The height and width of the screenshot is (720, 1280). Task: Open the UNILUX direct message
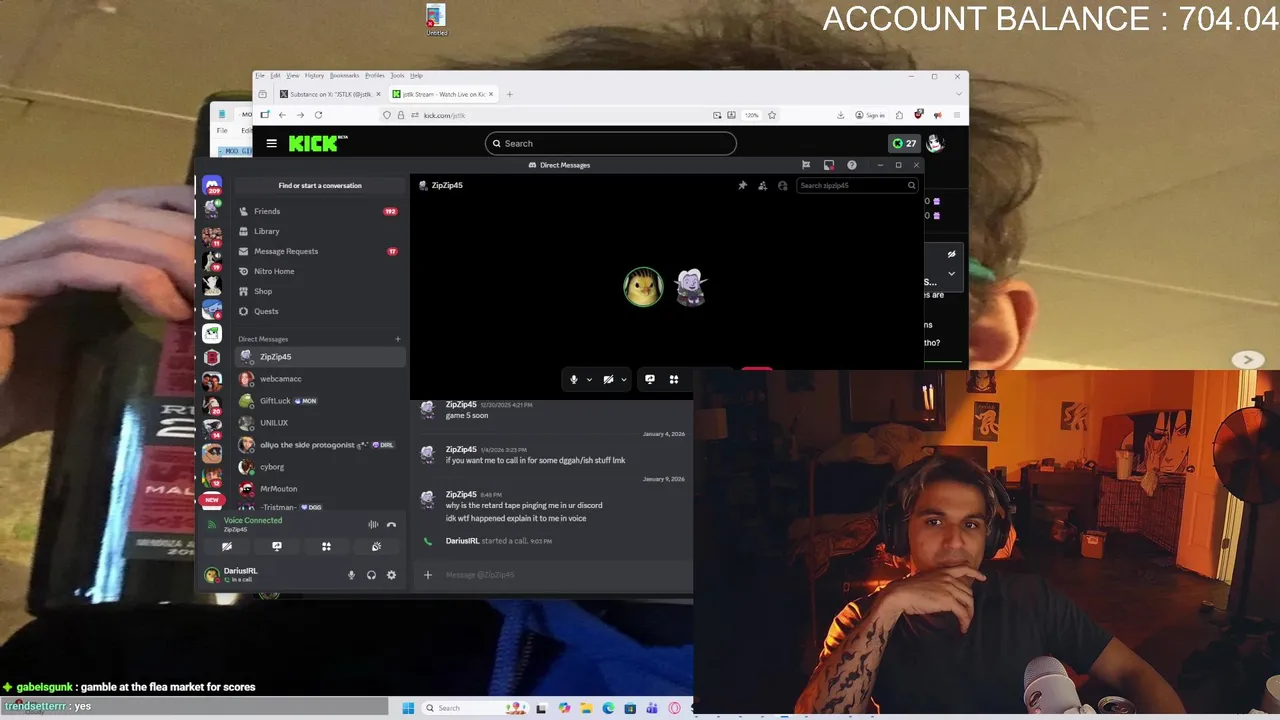320,423
